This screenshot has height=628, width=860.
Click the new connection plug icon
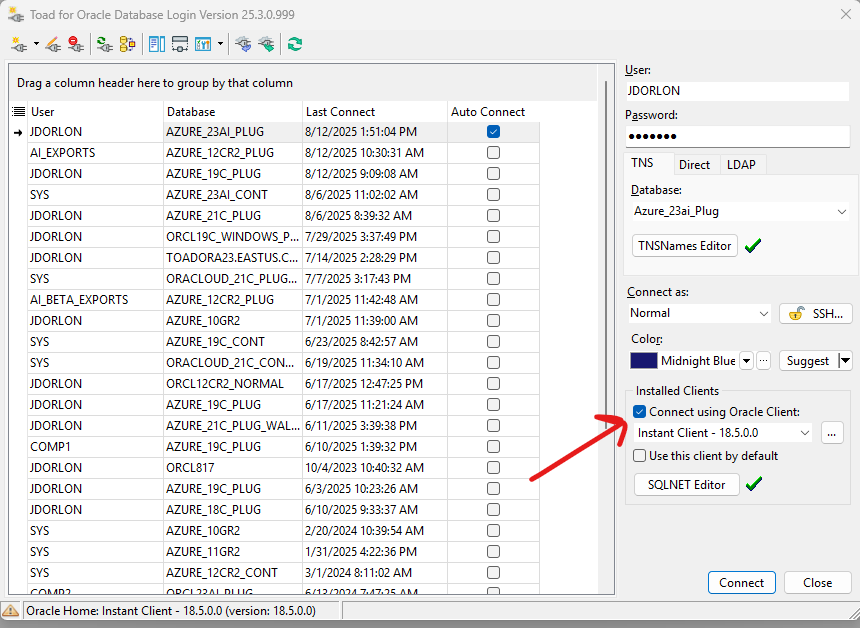pos(18,44)
